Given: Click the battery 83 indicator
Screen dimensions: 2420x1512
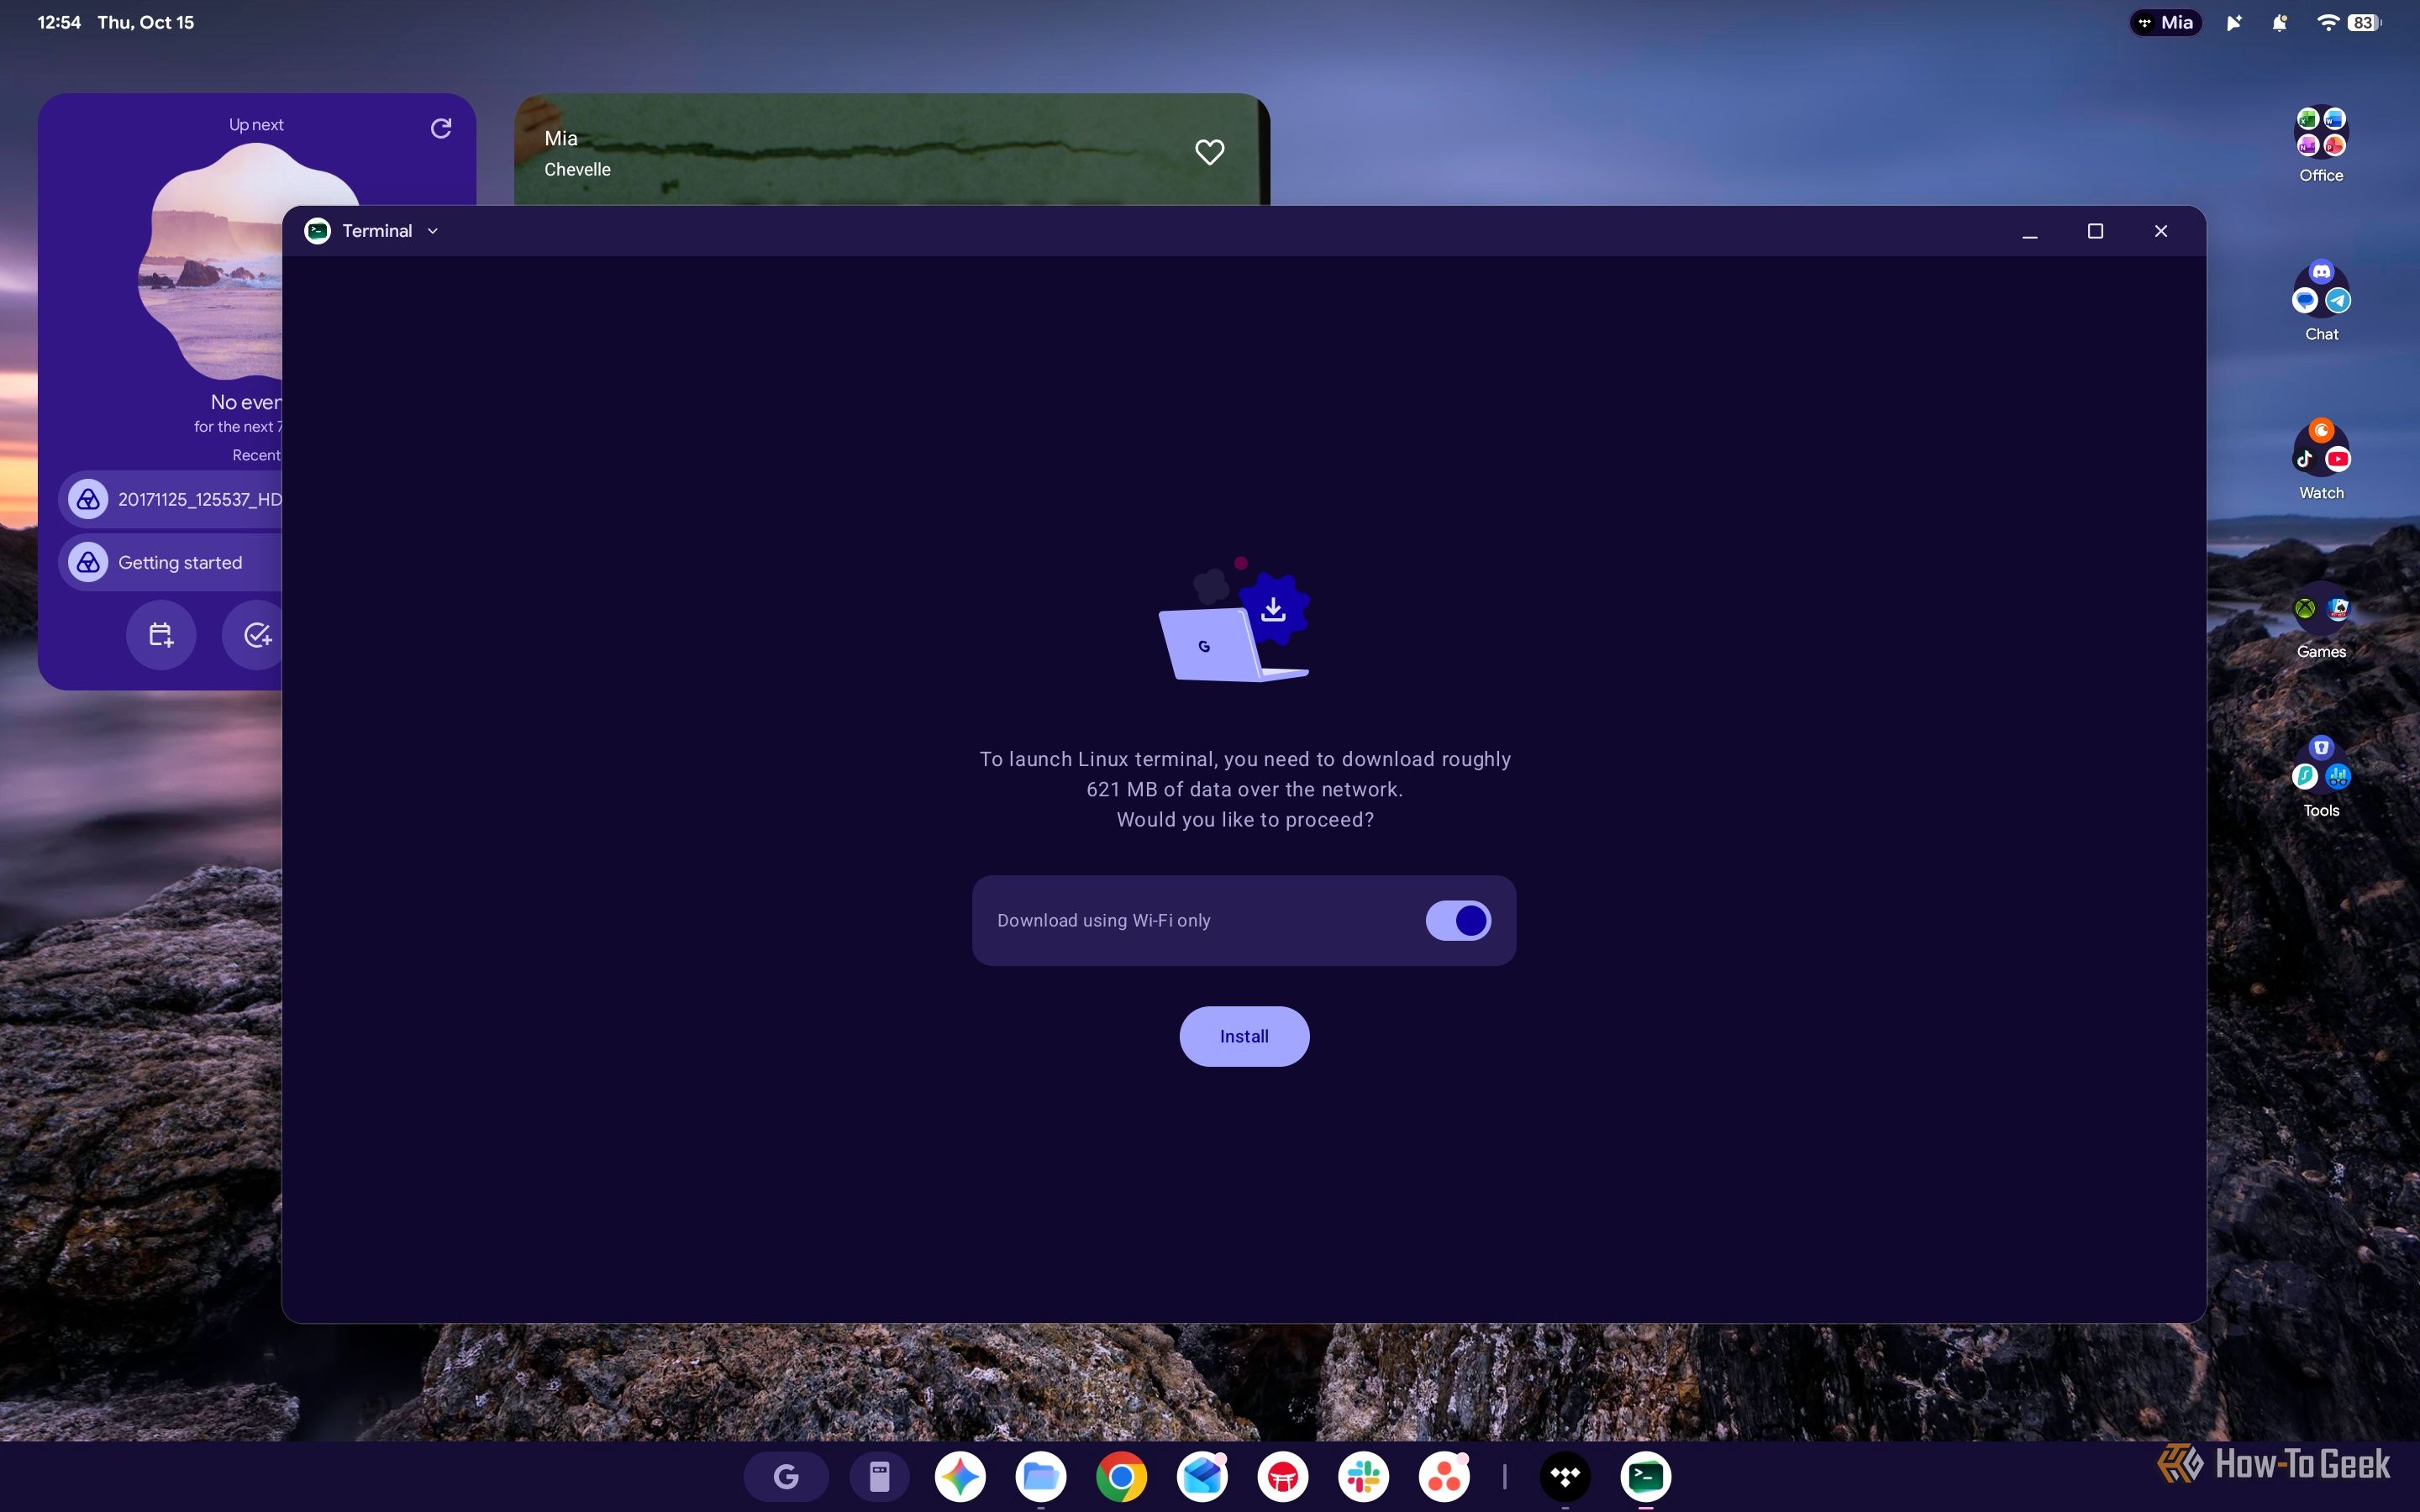Looking at the screenshot, I should coord(2364,22).
